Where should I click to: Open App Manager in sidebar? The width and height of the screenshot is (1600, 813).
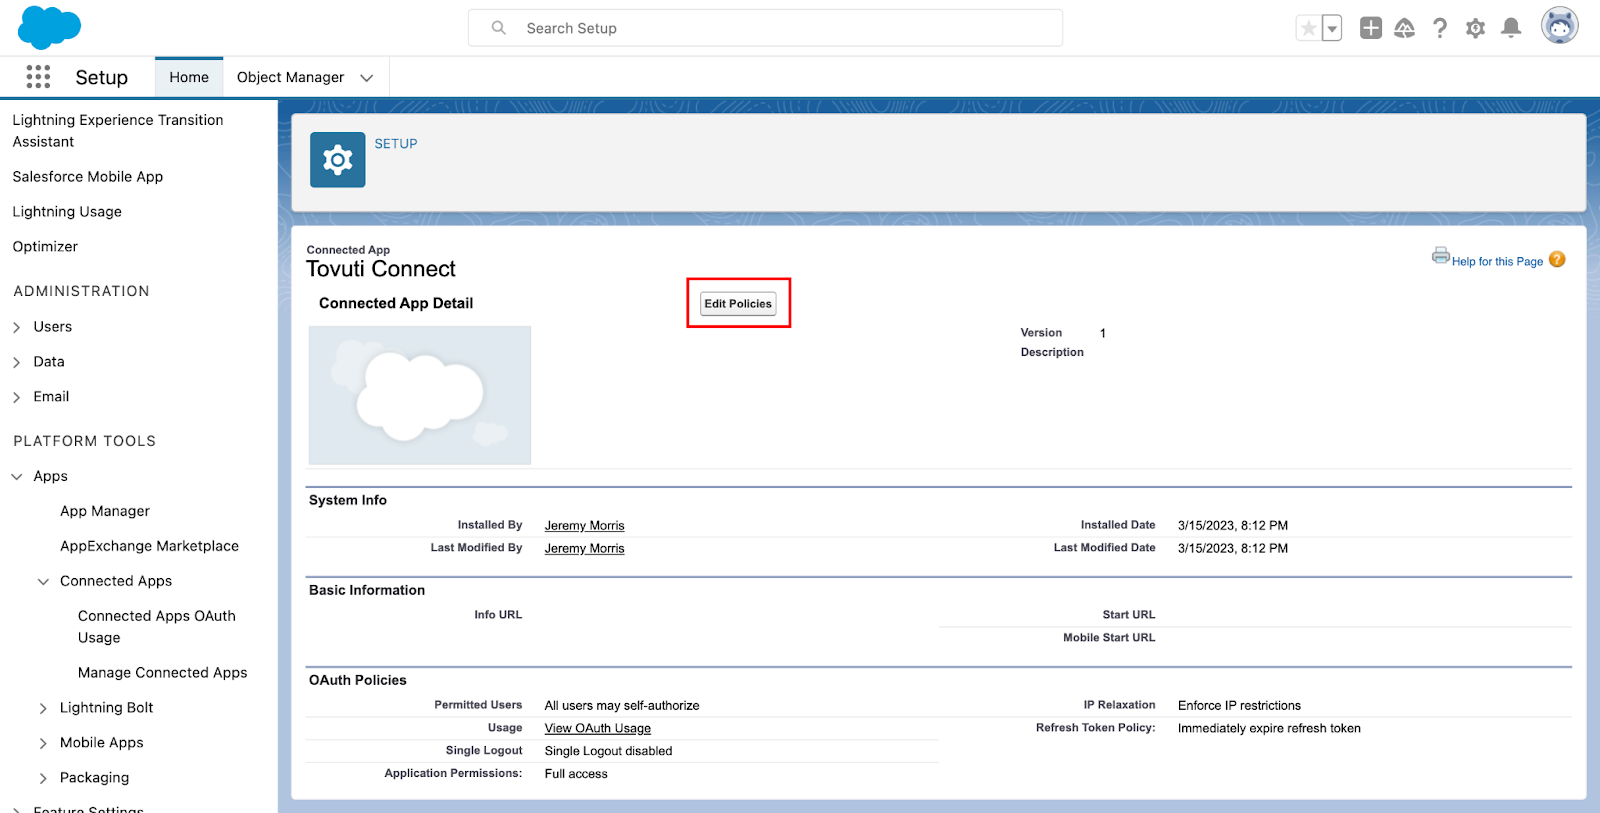pos(105,511)
